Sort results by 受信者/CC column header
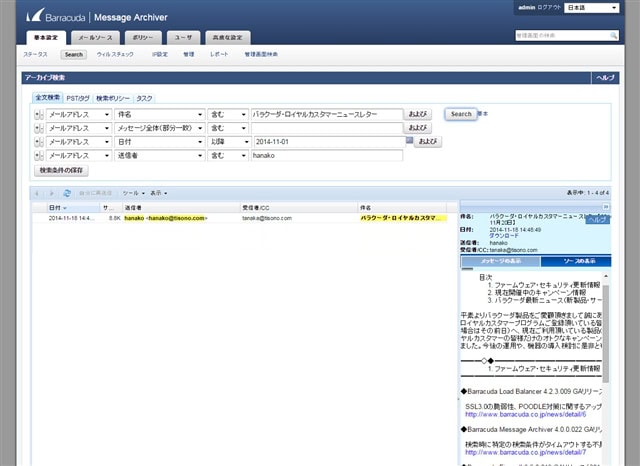This screenshot has width=640, height=466. 299,208
